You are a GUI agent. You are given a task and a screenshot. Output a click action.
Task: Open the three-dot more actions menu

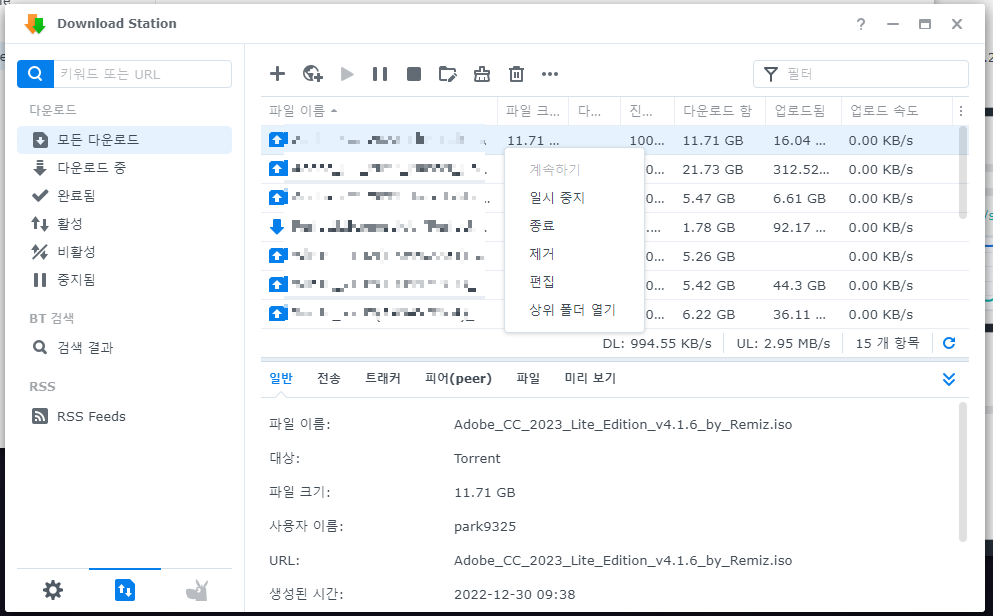(550, 73)
